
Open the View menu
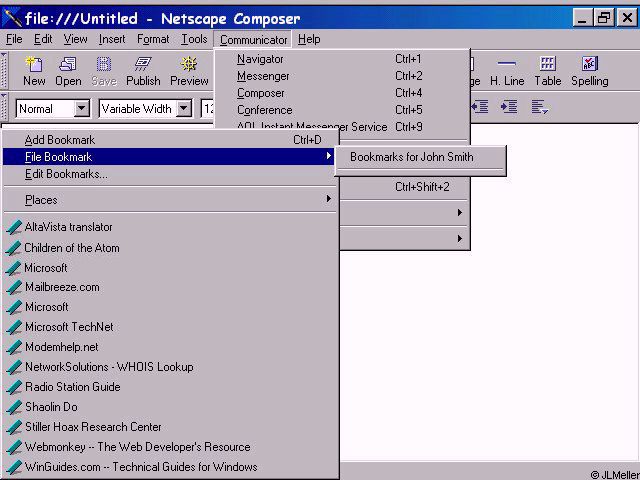pyautogui.click(x=75, y=39)
